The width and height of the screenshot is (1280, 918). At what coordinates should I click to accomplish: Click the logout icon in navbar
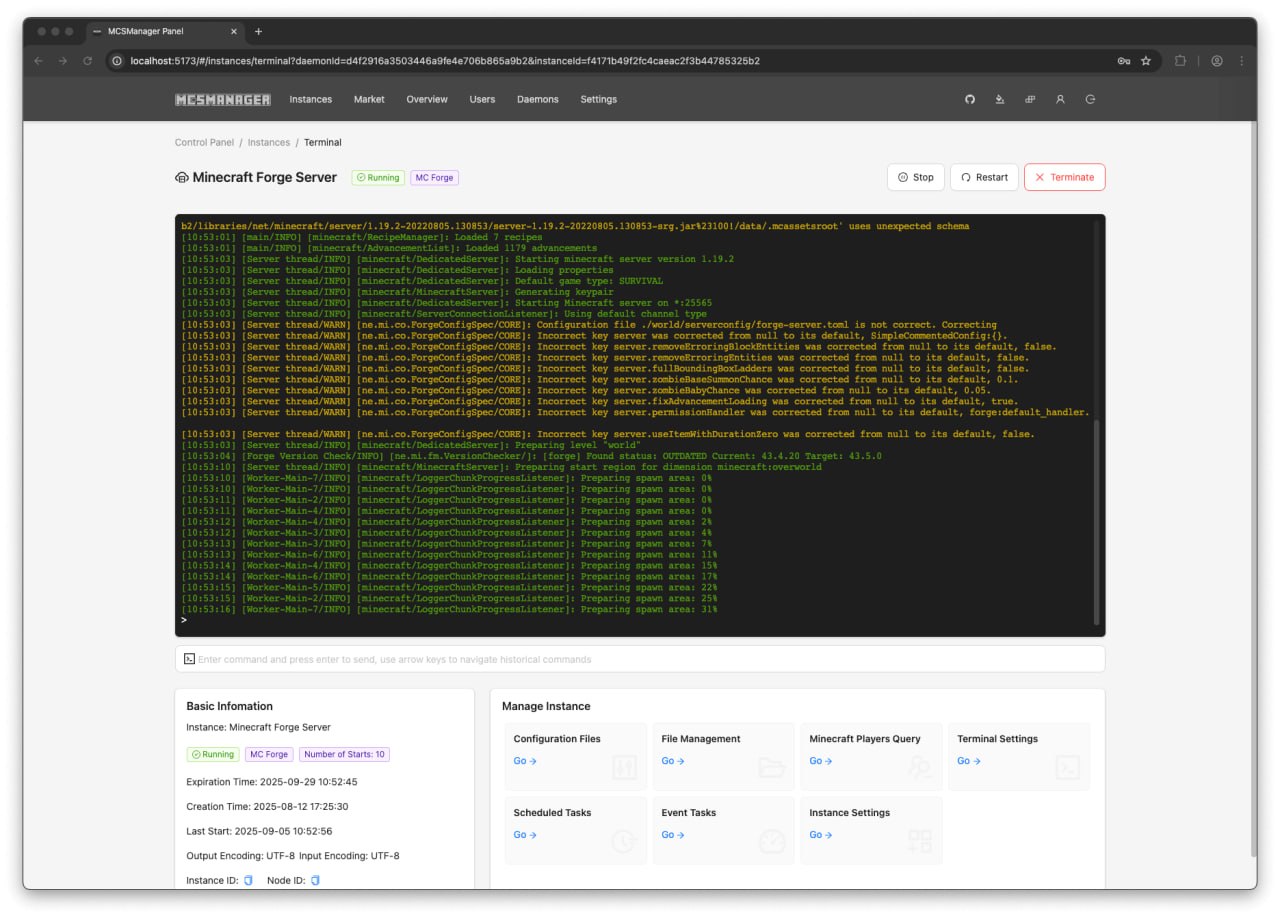(x=1090, y=100)
